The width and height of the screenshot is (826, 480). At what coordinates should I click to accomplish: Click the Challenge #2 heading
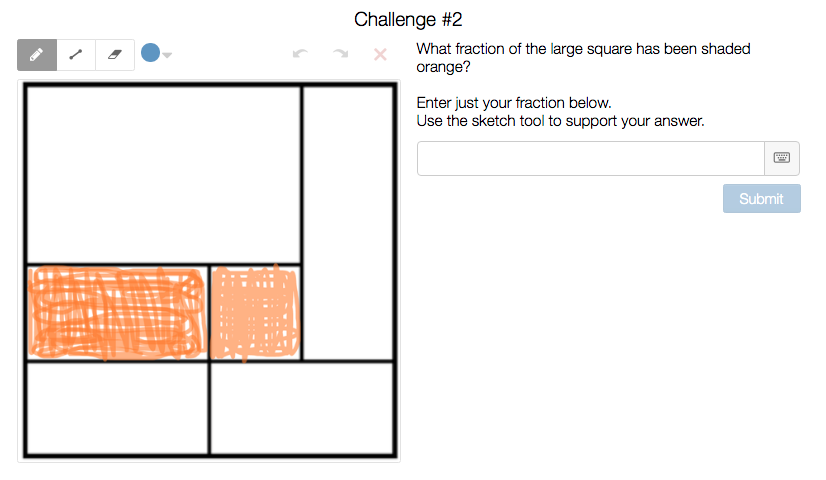(x=408, y=19)
